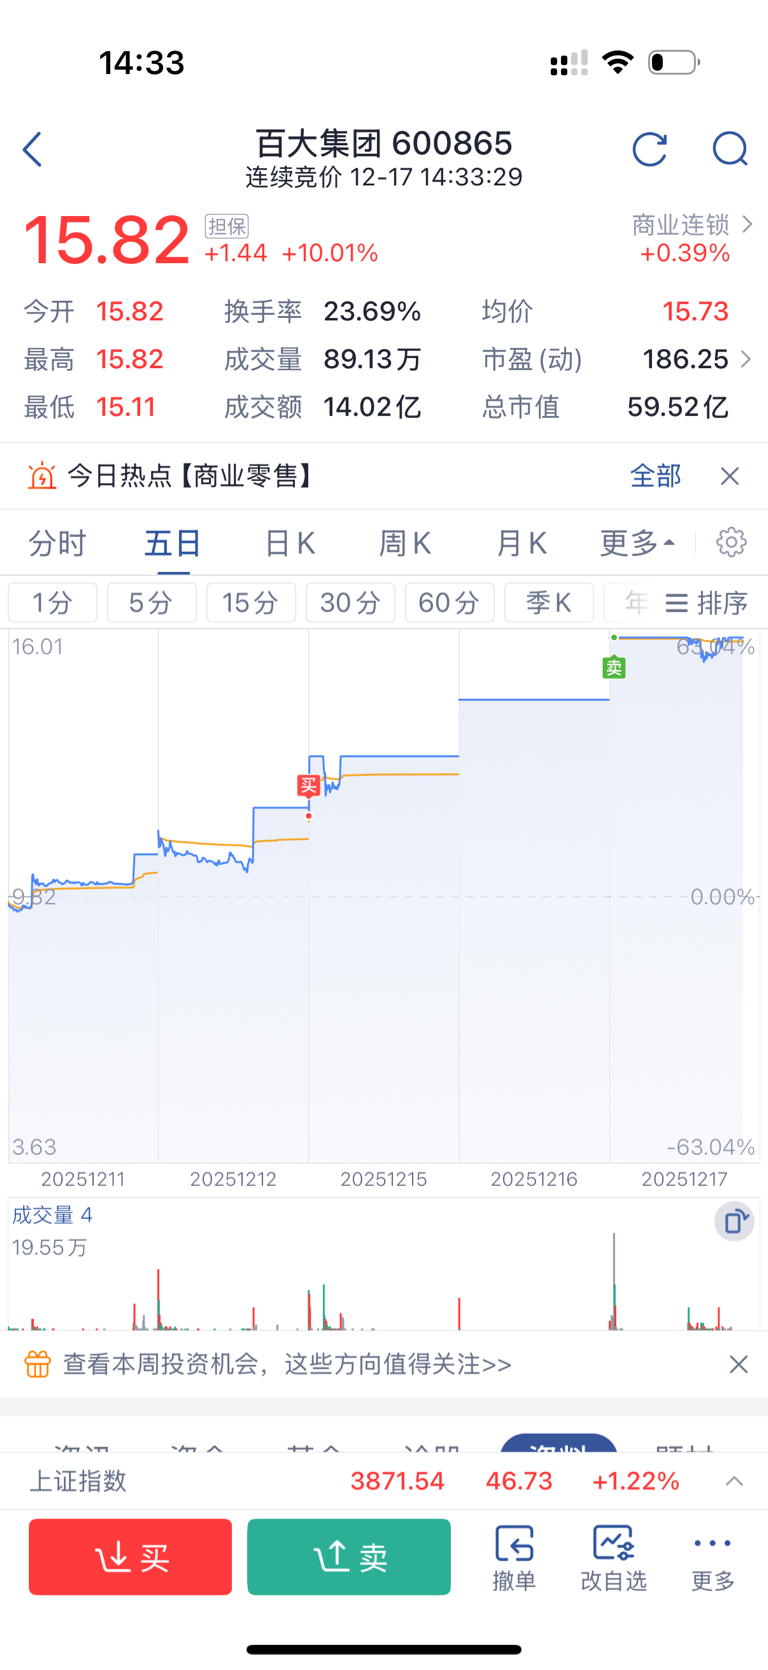Screen dimensions: 768x1670
Task: Dismiss the 今日热点 banner
Action: coord(730,476)
